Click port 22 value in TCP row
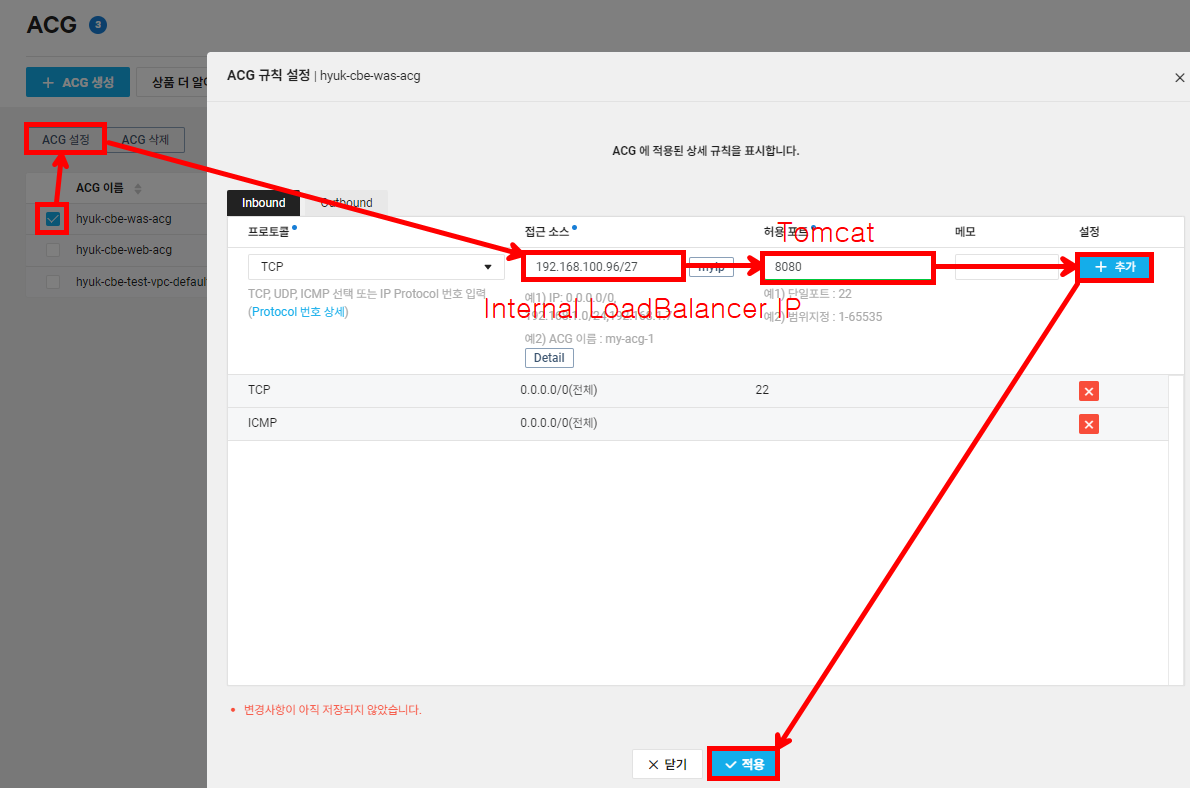1190x788 pixels. click(762, 390)
